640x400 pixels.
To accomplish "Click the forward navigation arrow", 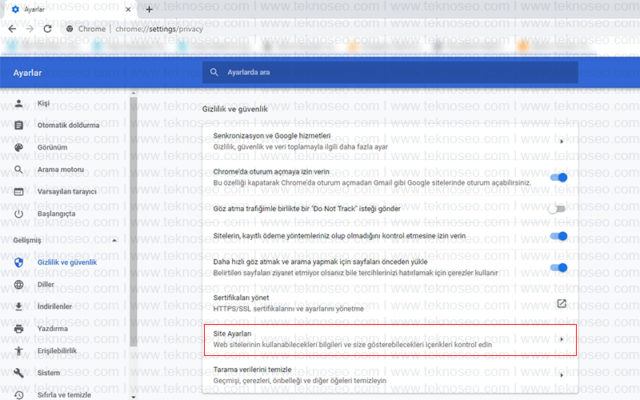I will click(x=29, y=29).
